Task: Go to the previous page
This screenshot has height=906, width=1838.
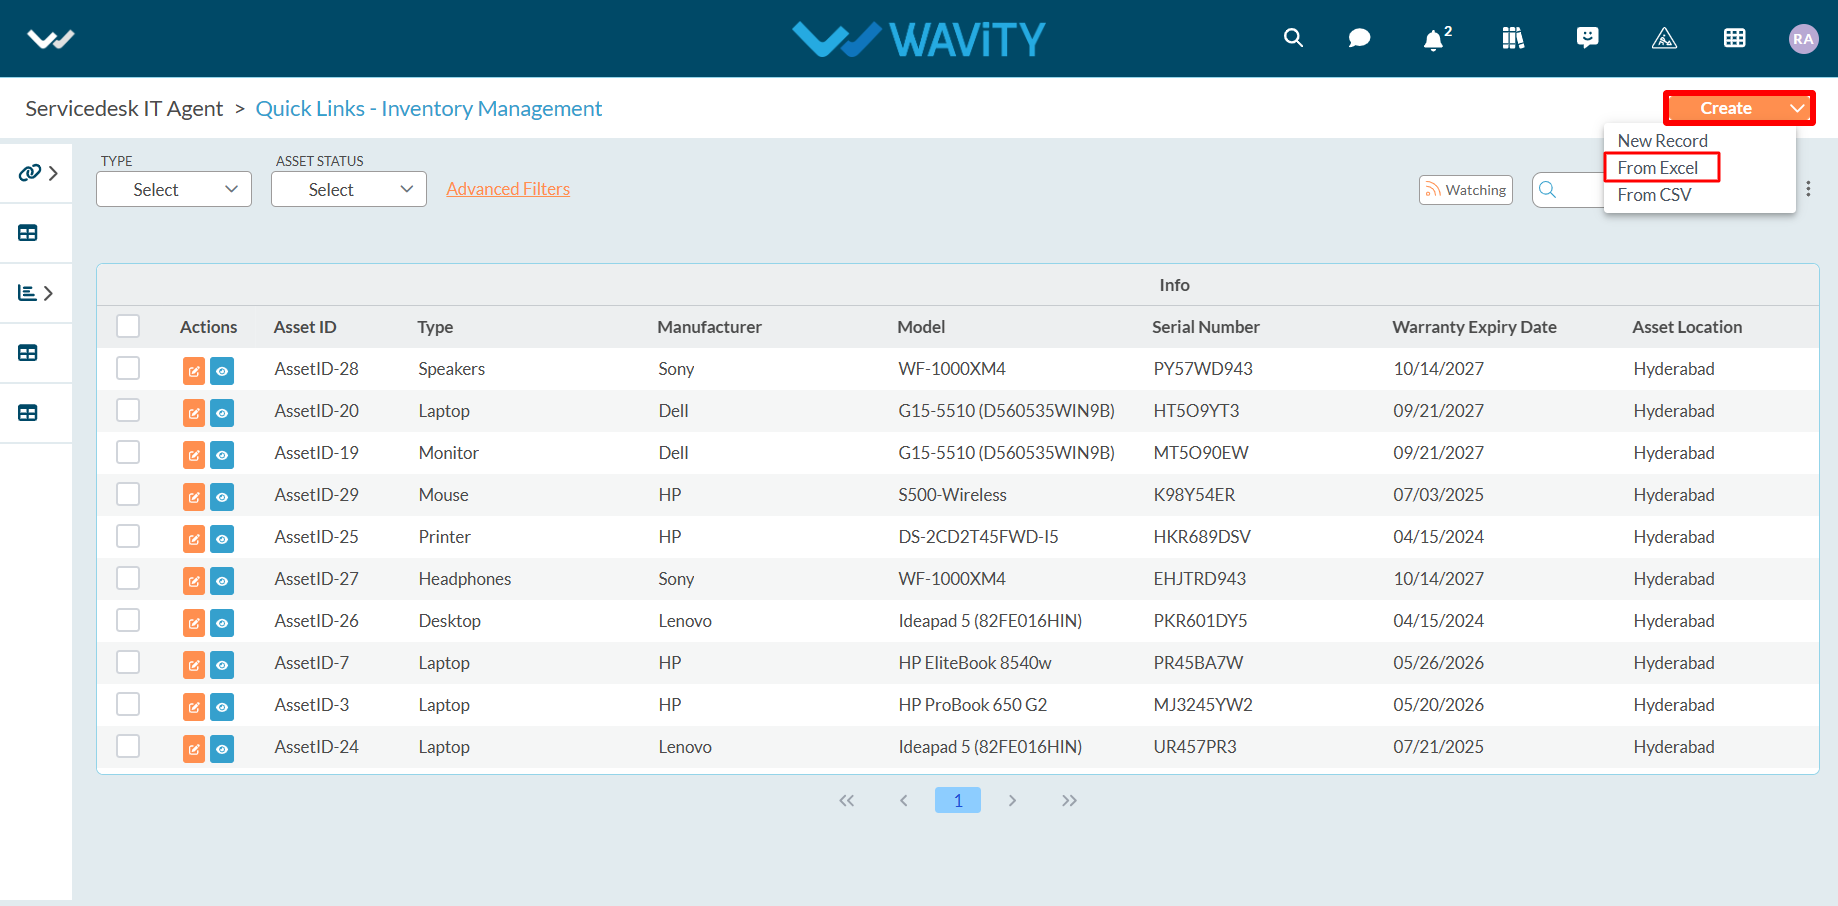Action: (x=903, y=800)
